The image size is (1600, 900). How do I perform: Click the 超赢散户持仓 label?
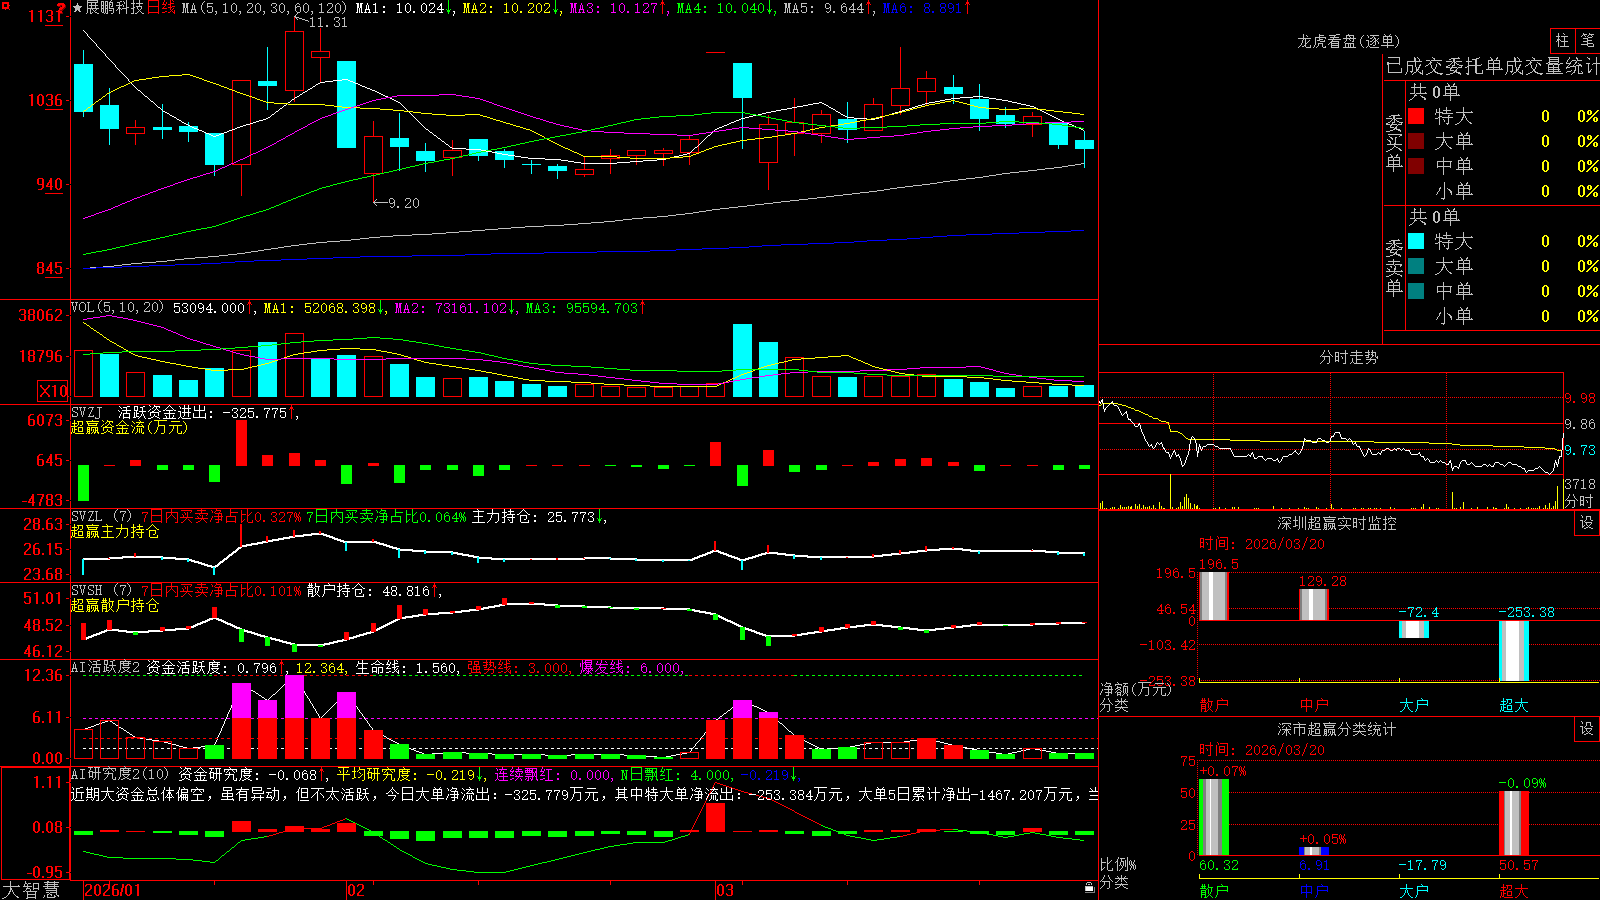tap(114, 605)
